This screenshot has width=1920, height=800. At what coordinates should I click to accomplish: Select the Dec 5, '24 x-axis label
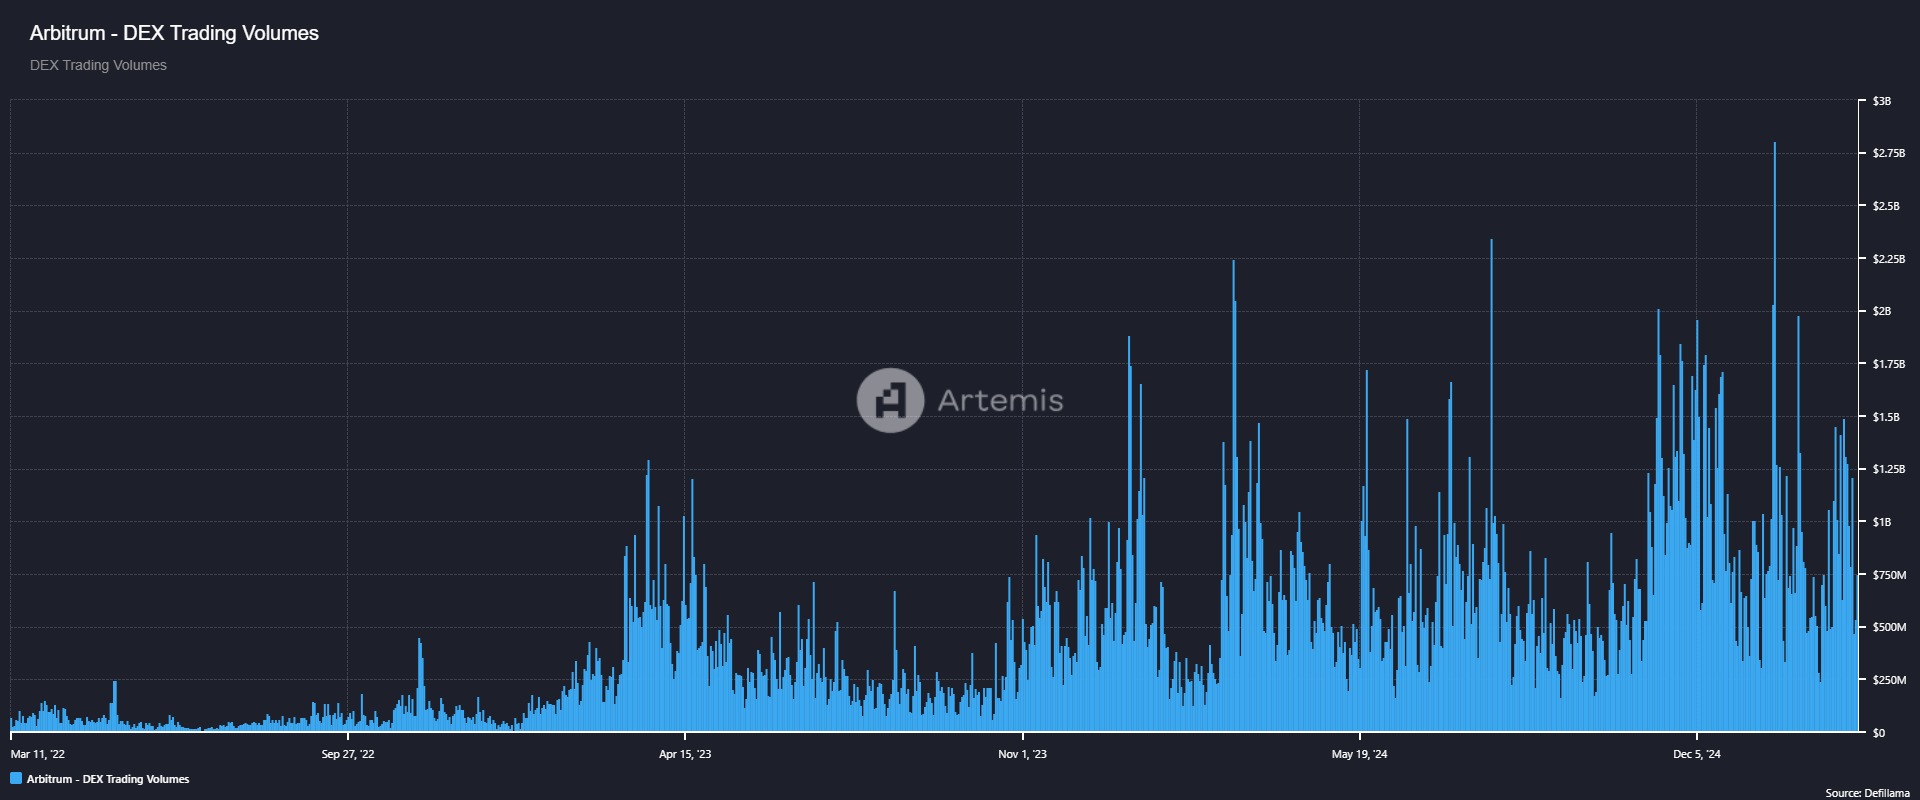click(x=1697, y=754)
